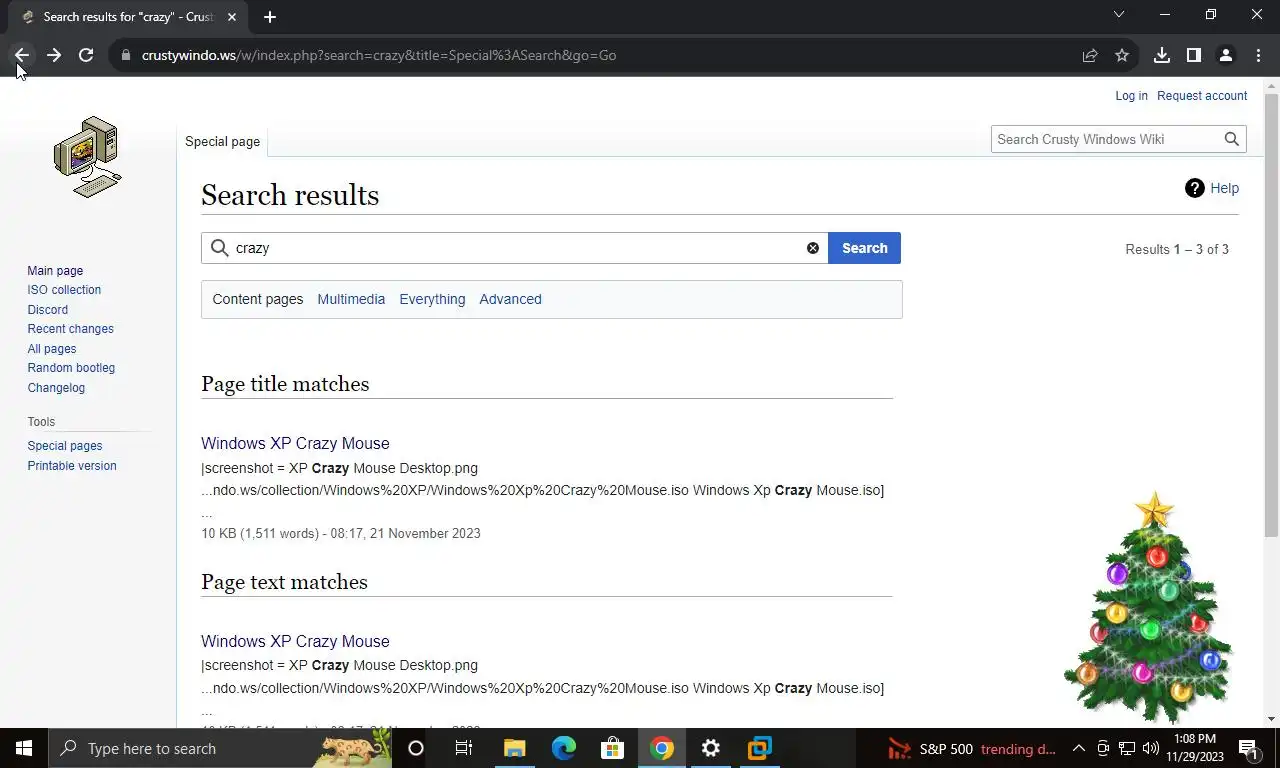The image size is (1280, 768).
Task: Click the Results 1 – 3 of 3 text
Action: pyautogui.click(x=1177, y=249)
